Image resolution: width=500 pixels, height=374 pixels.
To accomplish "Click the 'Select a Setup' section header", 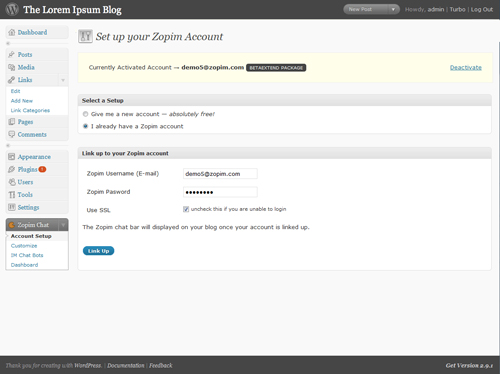I will tap(284, 100).
